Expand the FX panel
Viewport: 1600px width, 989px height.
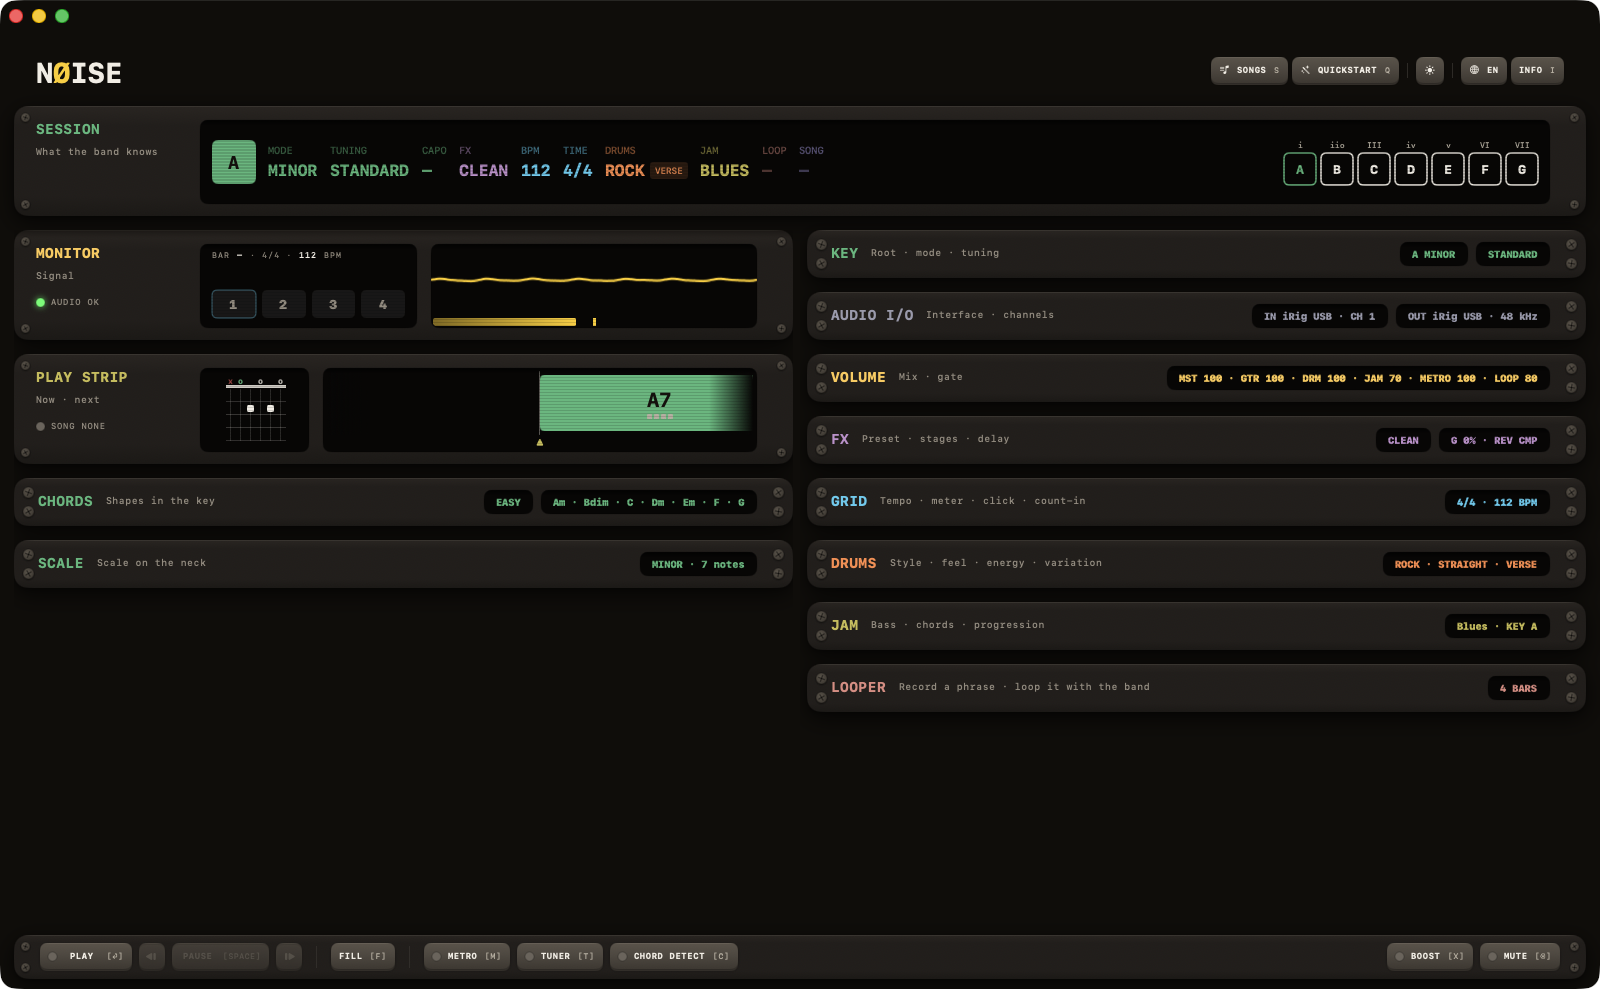(1196, 440)
